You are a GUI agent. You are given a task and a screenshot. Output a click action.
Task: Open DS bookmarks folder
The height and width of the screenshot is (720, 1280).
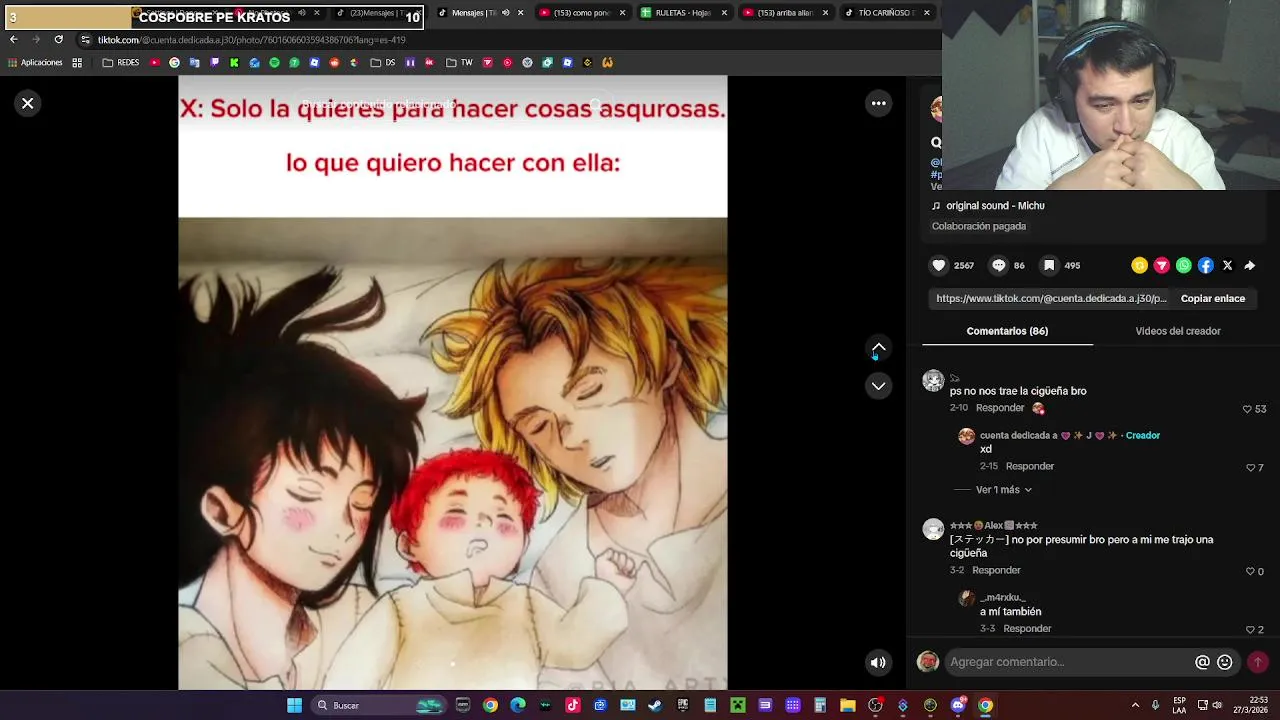pyautogui.click(x=383, y=62)
